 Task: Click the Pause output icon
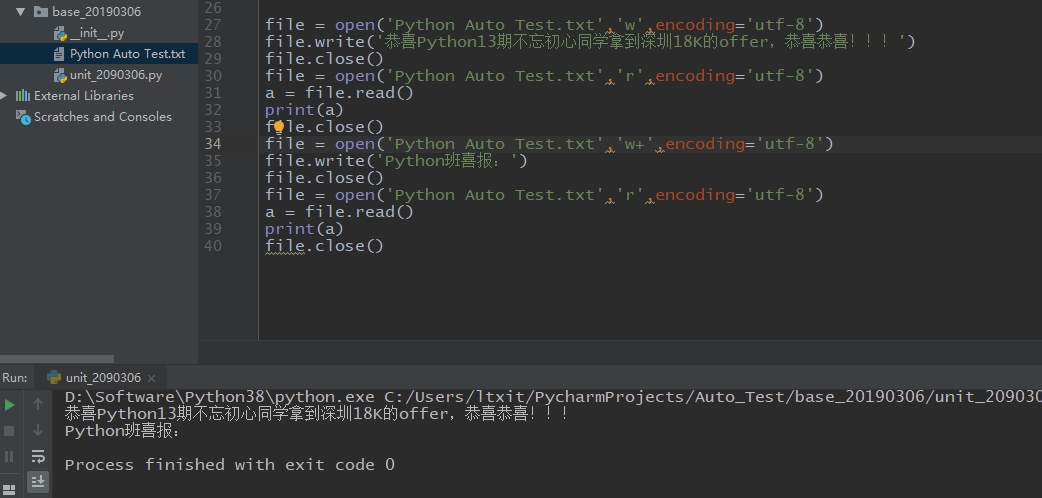click(10, 456)
